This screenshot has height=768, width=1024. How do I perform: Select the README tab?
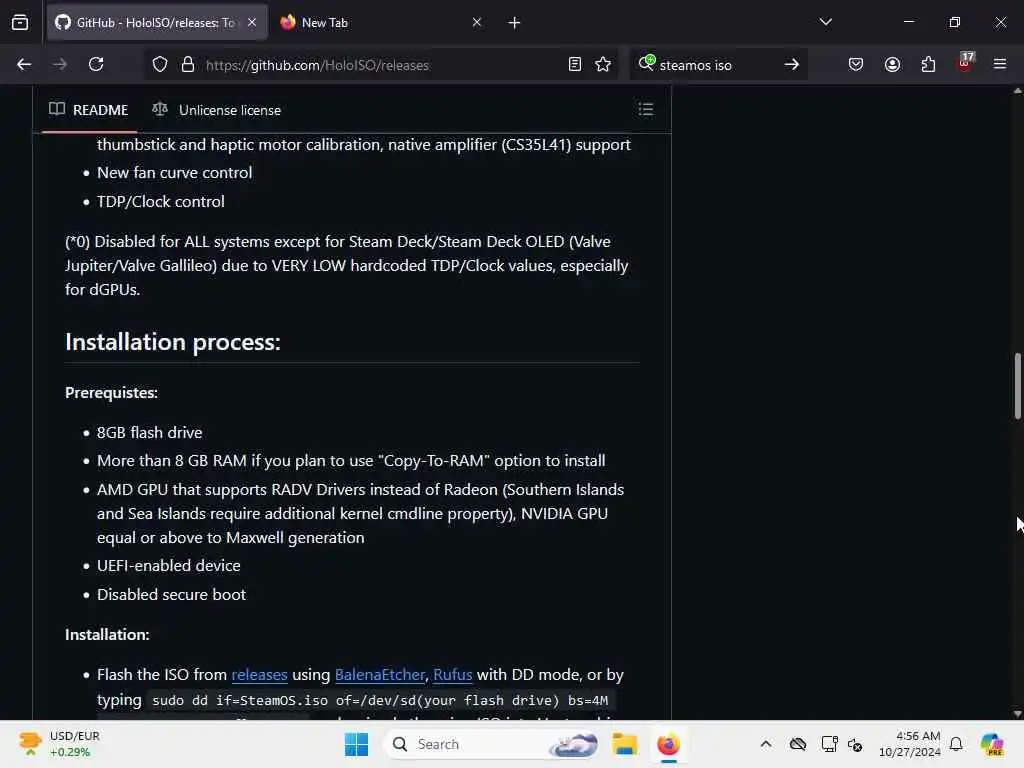[x=89, y=110]
